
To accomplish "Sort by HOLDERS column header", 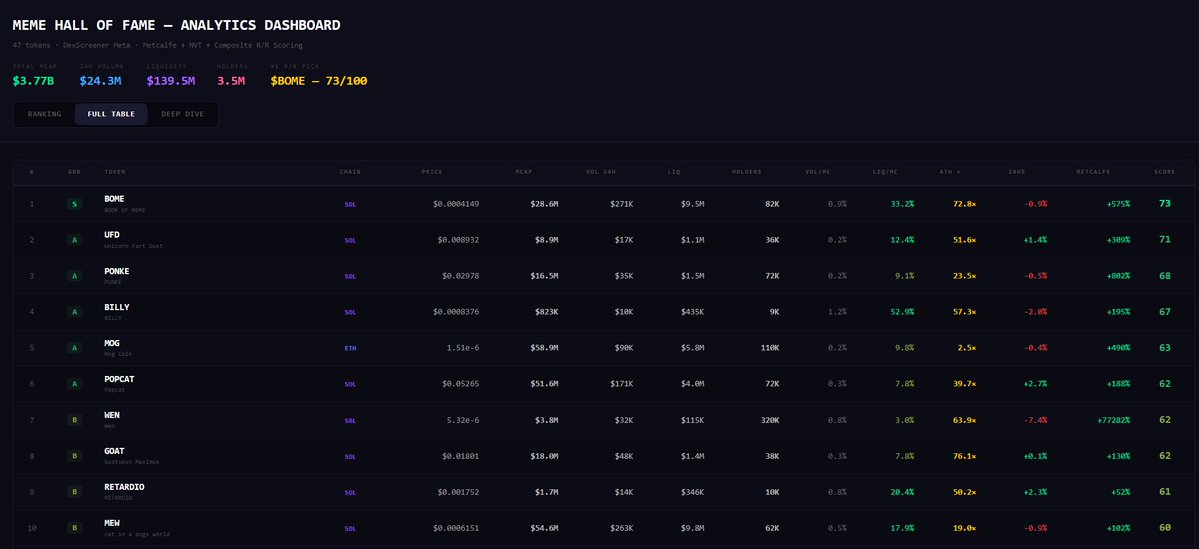I will (x=746, y=172).
